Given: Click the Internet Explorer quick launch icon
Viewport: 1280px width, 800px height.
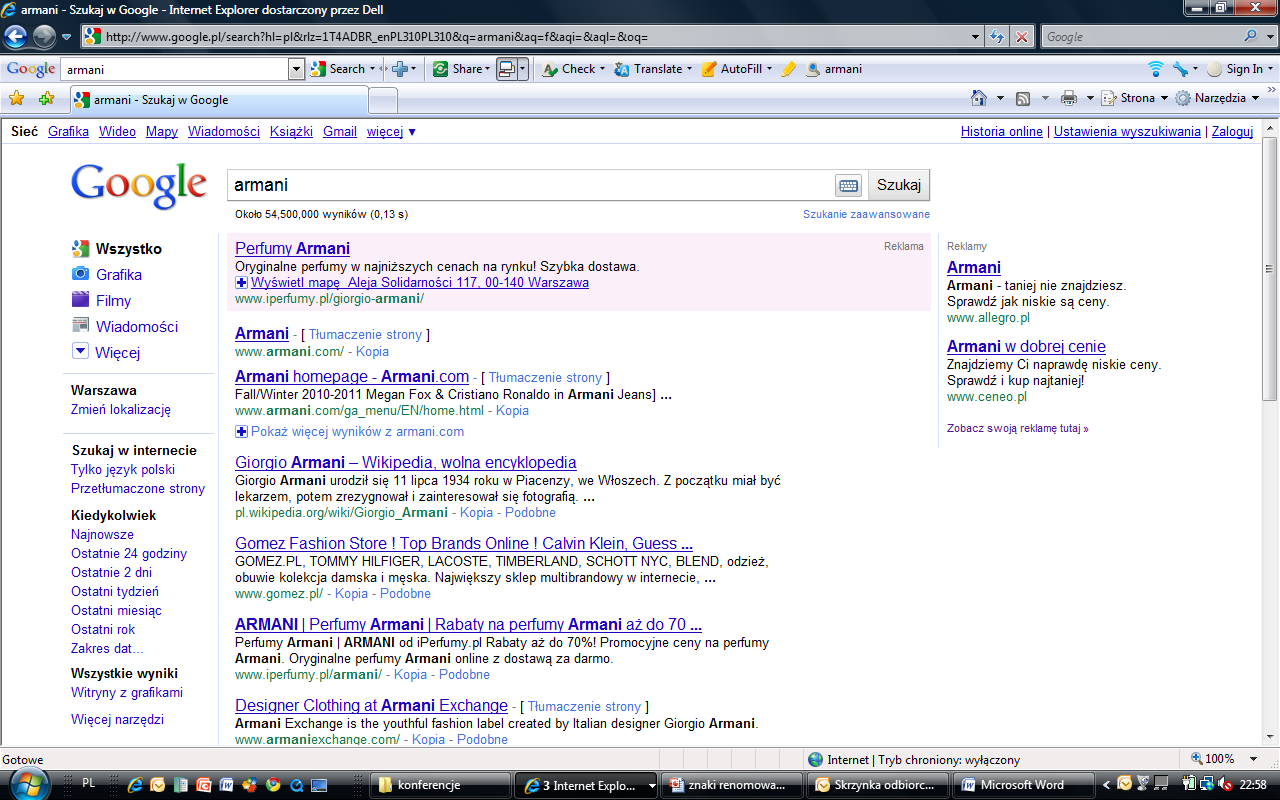Looking at the screenshot, I should [135, 785].
